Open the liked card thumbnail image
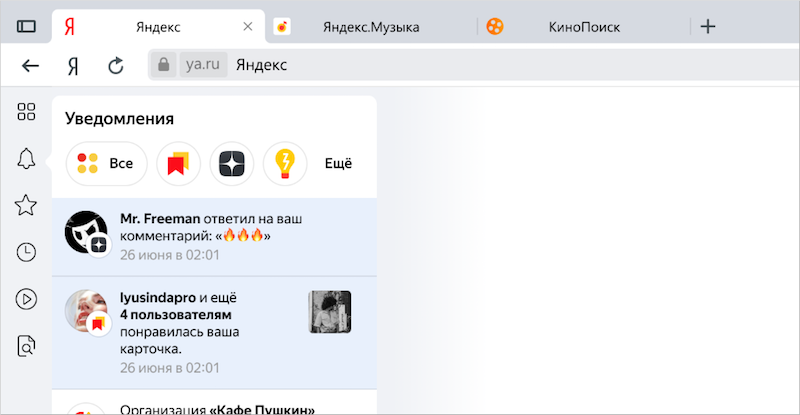 point(330,312)
